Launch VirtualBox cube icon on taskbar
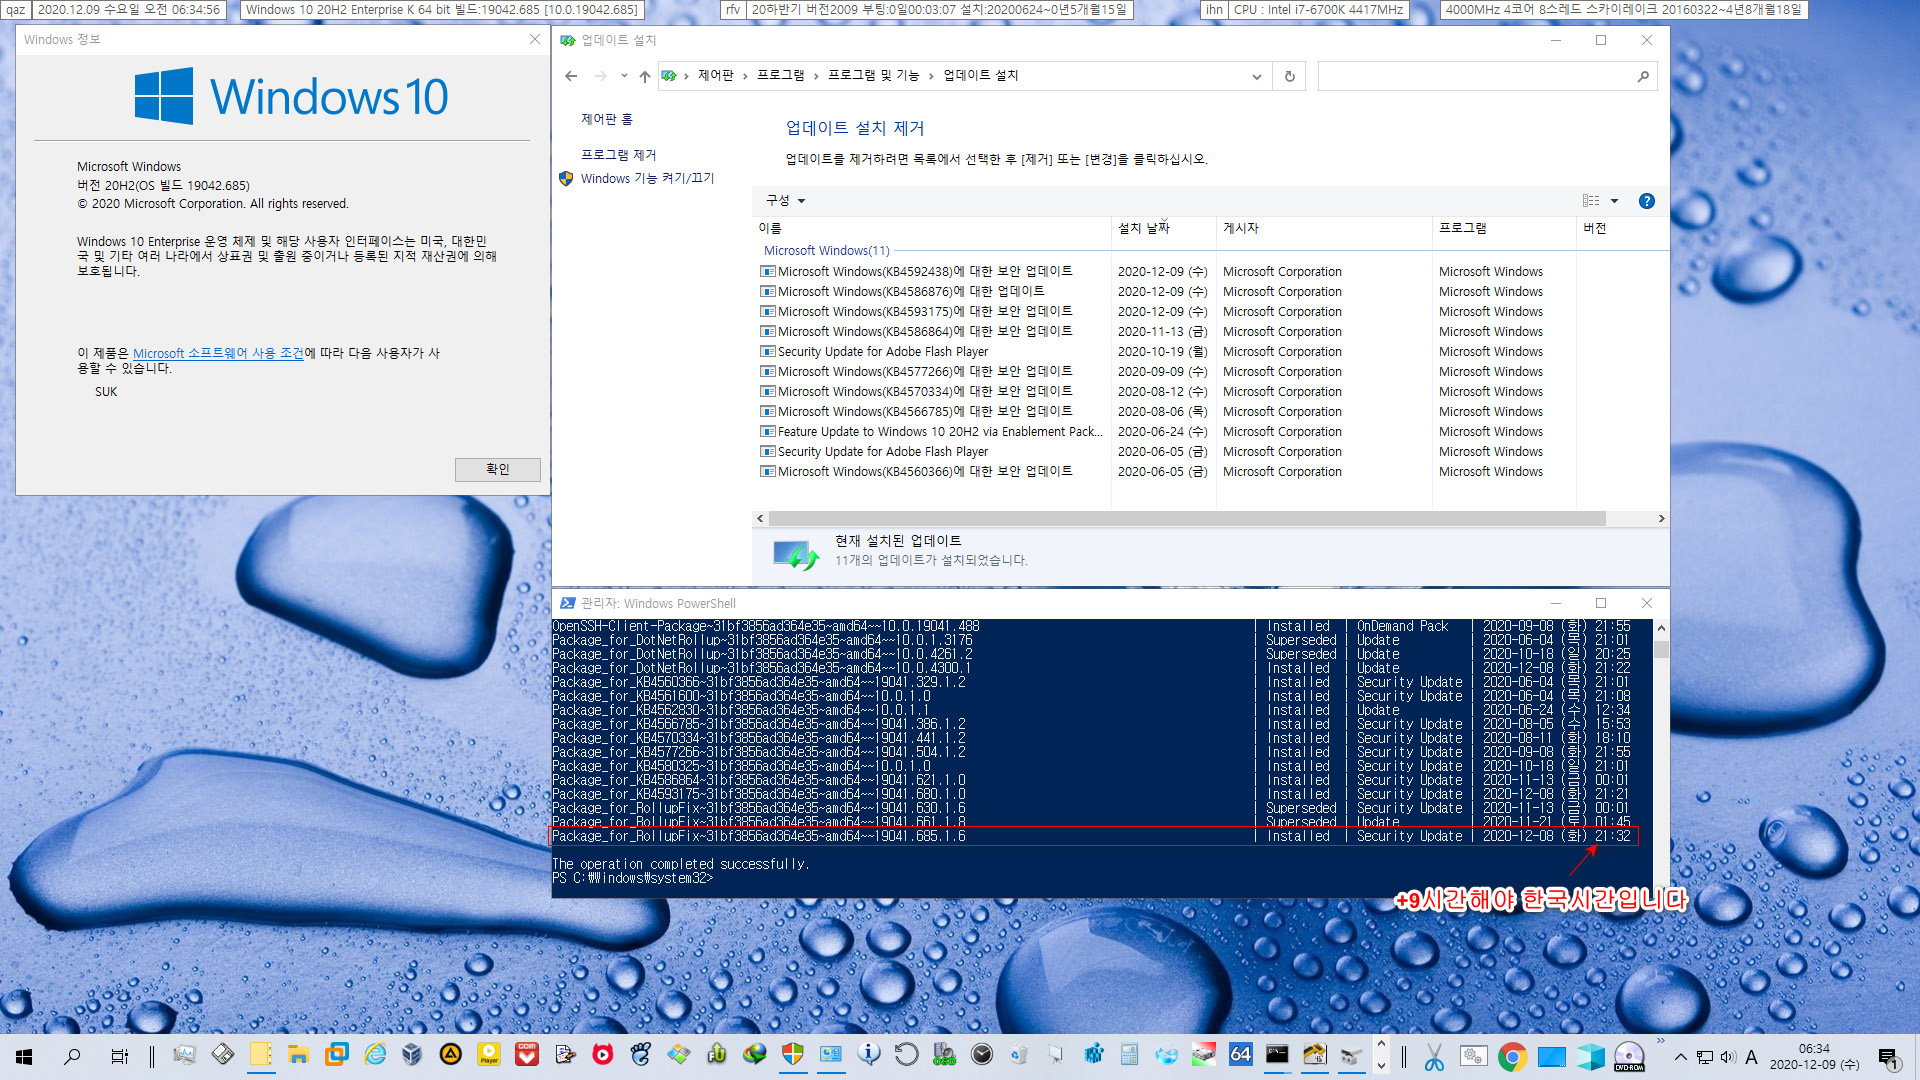1920x1080 pixels. [x=412, y=1055]
